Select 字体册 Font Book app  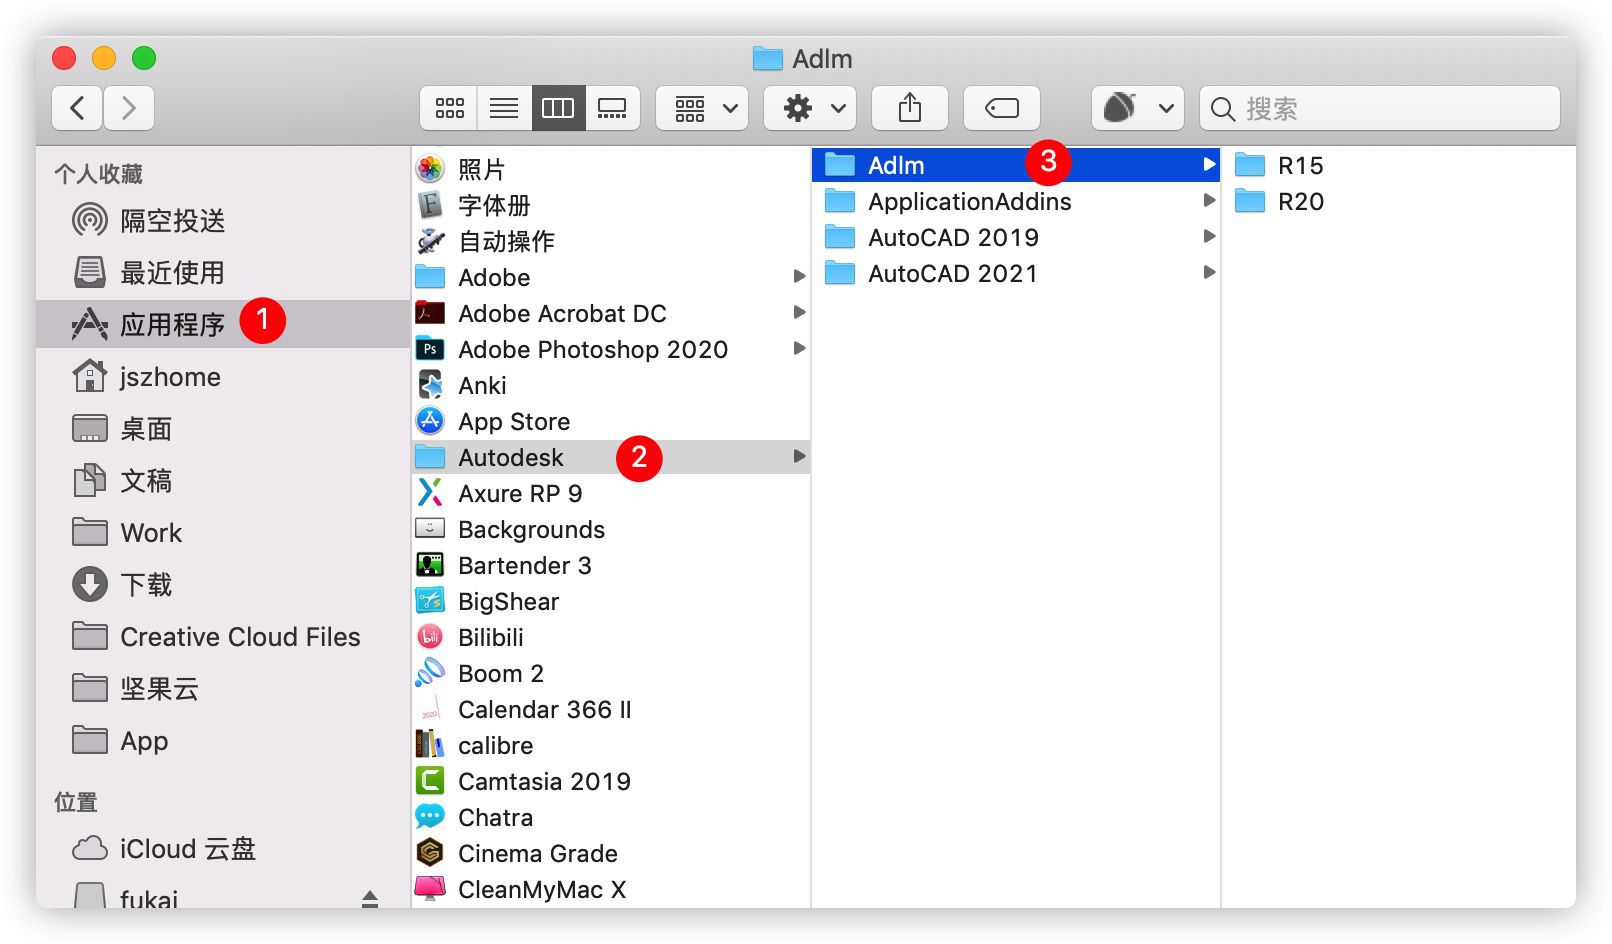pyautogui.click(x=611, y=205)
